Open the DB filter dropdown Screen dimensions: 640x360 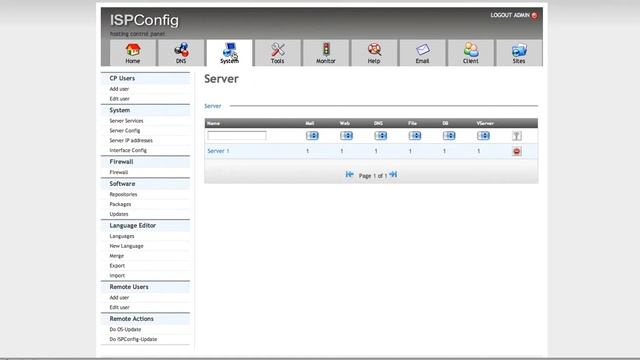(x=449, y=136)
